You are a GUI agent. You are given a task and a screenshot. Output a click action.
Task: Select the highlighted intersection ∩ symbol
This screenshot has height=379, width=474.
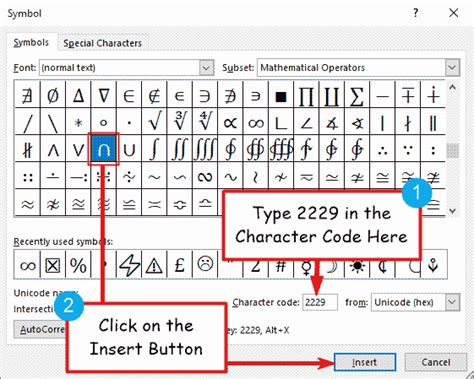click(104, 149)
